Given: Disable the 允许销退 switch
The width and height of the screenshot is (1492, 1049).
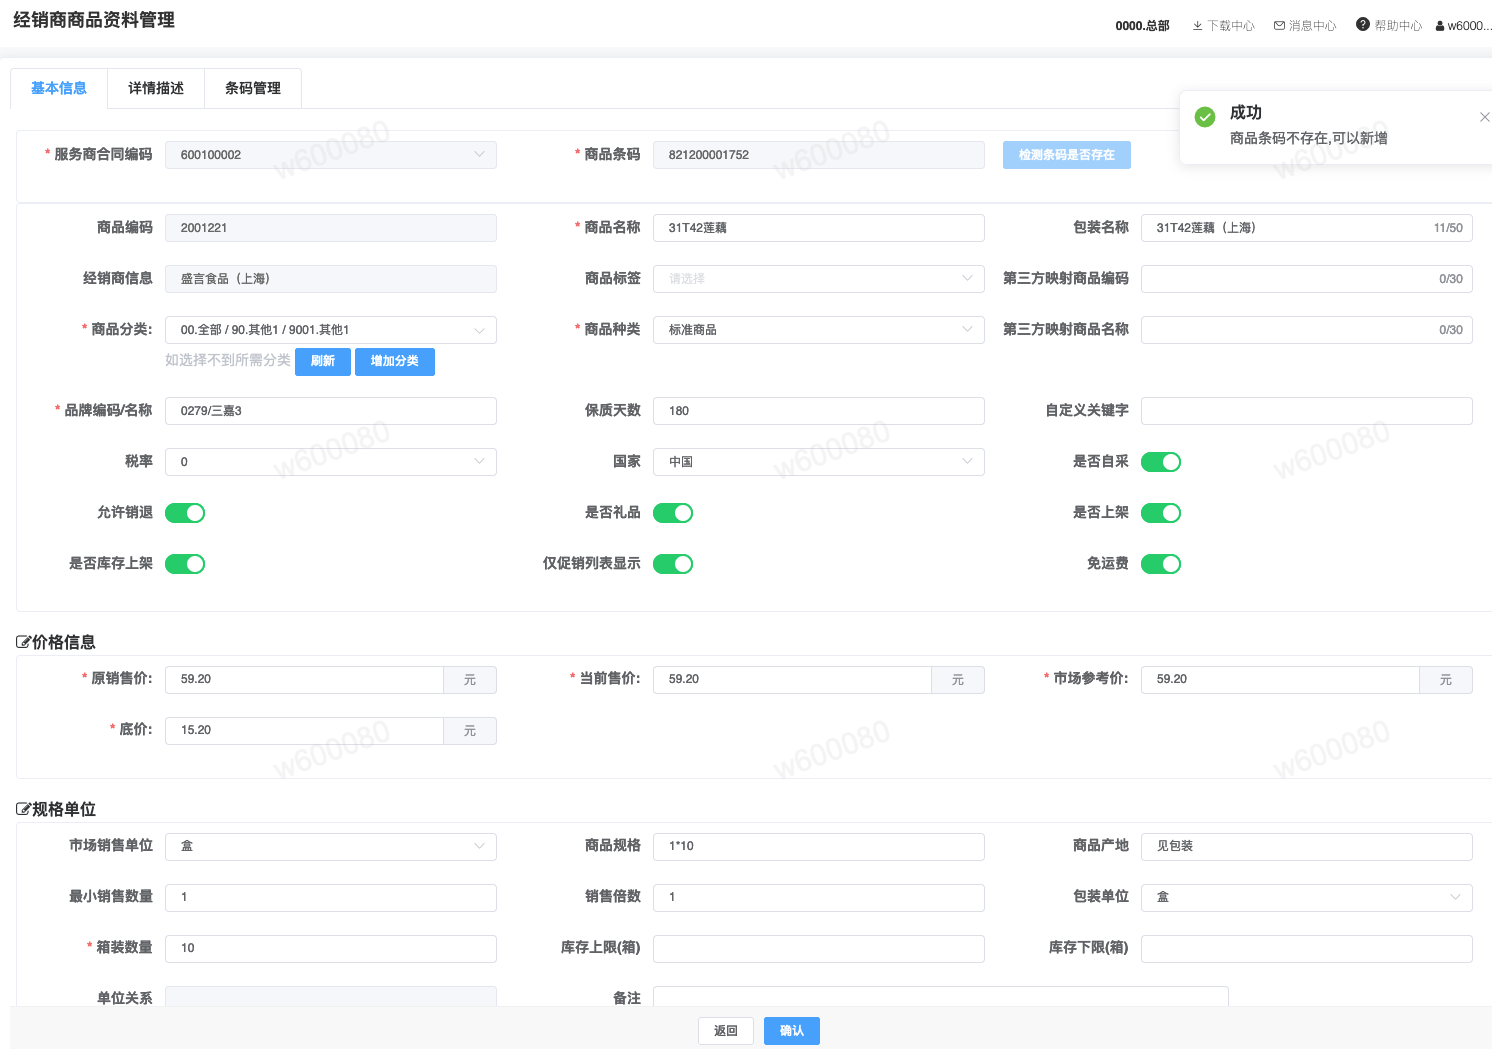Looking at the screenshot, I should point(185,513).
